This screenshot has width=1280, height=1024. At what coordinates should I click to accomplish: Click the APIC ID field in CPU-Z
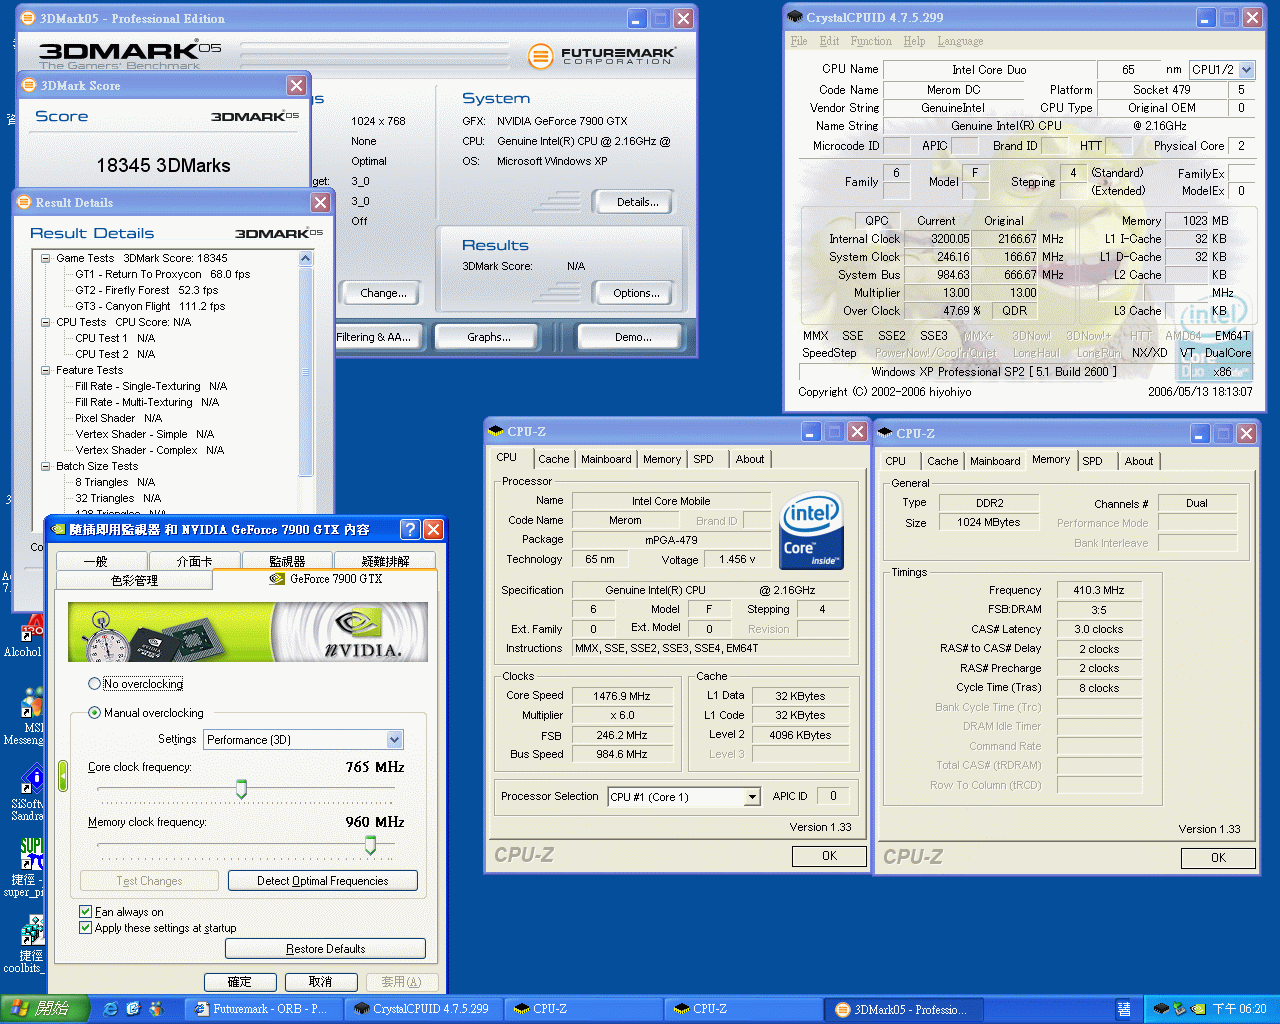pos(833,796)
